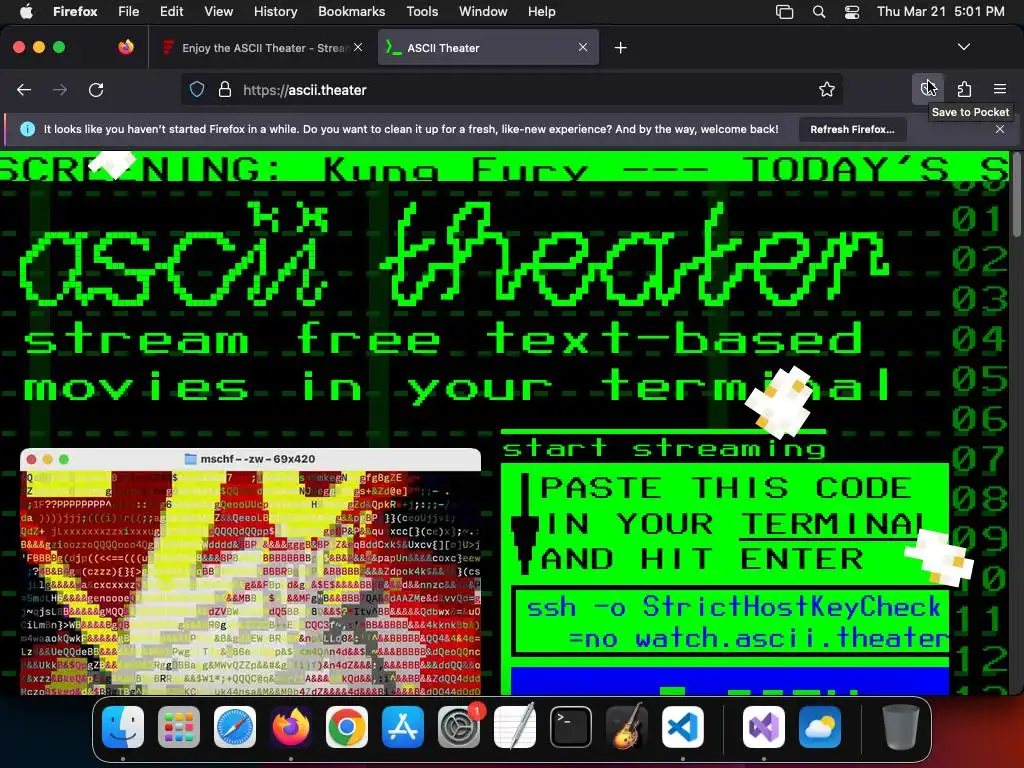Click the site security padlock icon
Image resolution: width=1024 pixels, height=768 pixels.
pos(225,89)
